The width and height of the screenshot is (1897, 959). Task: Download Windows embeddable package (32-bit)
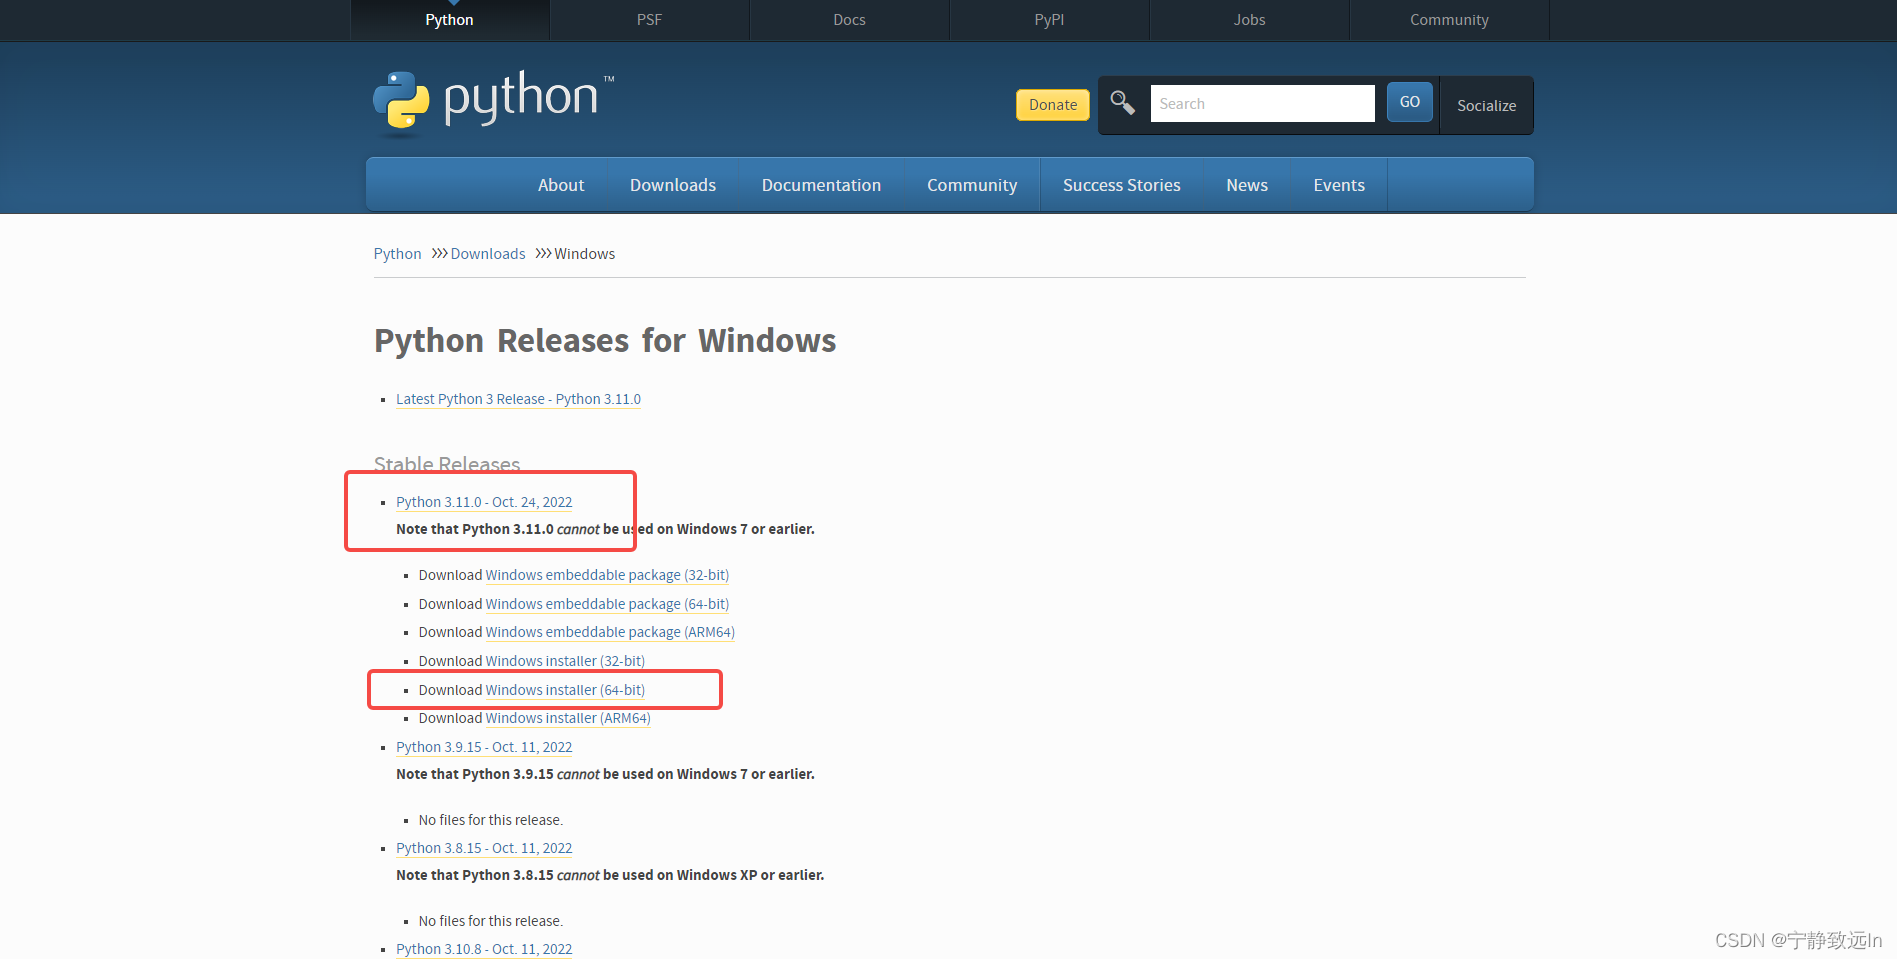click(607, 575)
